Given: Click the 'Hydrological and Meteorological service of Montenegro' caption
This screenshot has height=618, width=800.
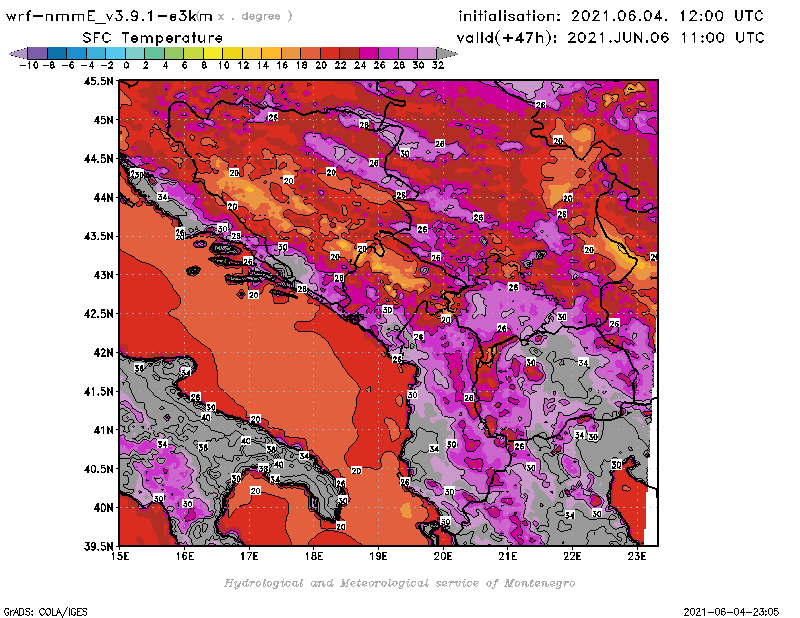Looking at the screenshot, I should pos(399,583).
